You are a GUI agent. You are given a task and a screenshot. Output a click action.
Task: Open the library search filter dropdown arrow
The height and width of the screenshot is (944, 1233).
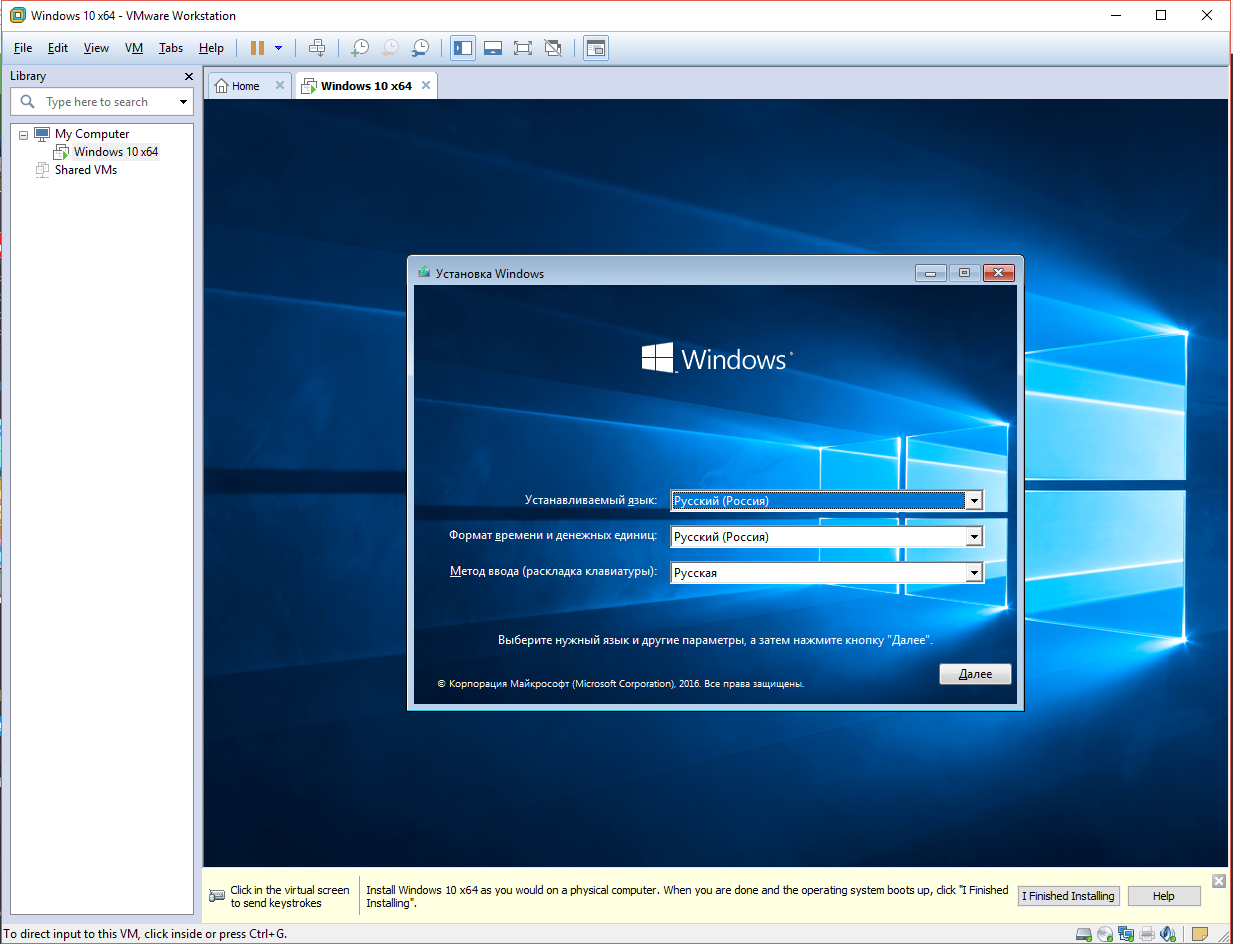(183, 102)
